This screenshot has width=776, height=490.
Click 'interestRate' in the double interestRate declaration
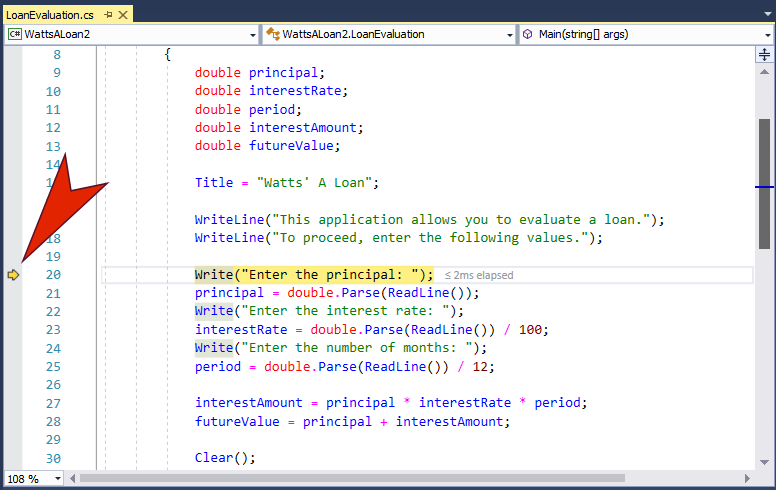295,91
